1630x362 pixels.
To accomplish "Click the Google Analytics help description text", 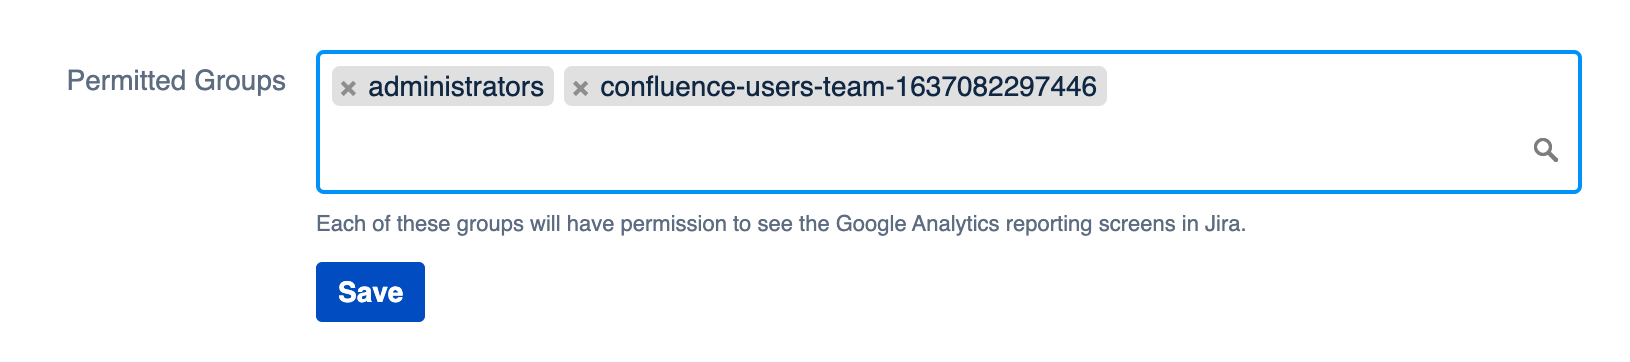I will (x=781, y=224).
